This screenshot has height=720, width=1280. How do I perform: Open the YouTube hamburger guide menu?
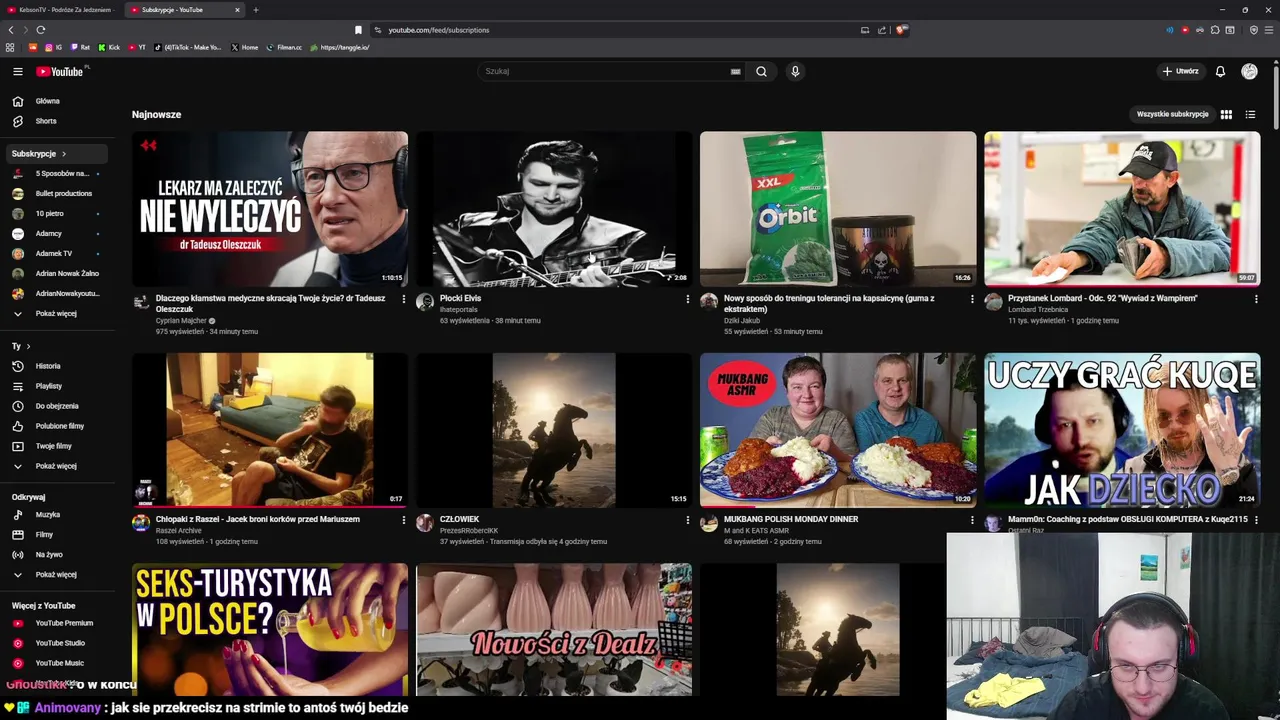click(17, 71)
